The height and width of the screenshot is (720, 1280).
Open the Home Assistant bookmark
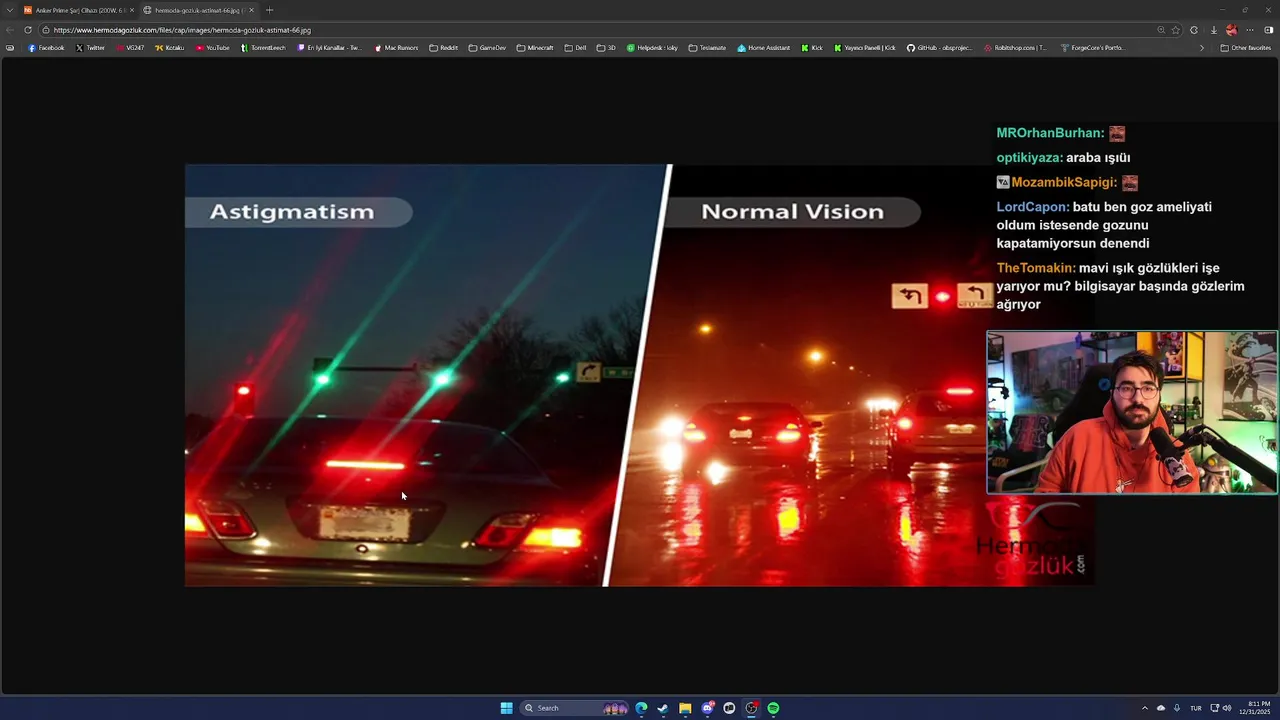click(x=764, y=48)
